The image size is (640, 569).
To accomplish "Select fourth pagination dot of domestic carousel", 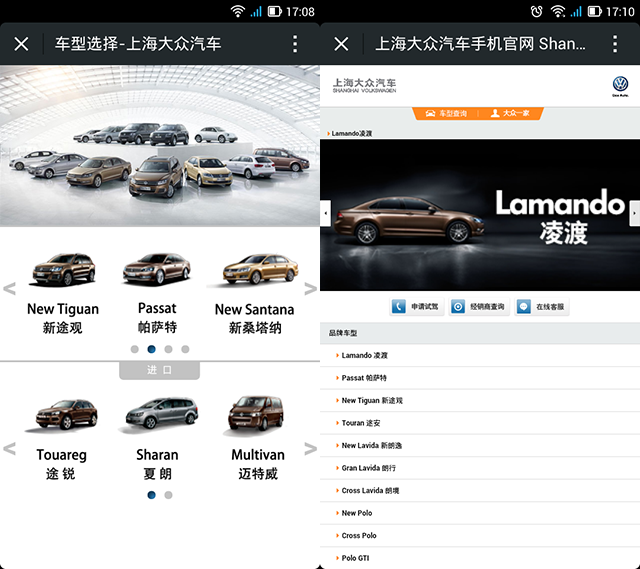I will tap(185, 349).
